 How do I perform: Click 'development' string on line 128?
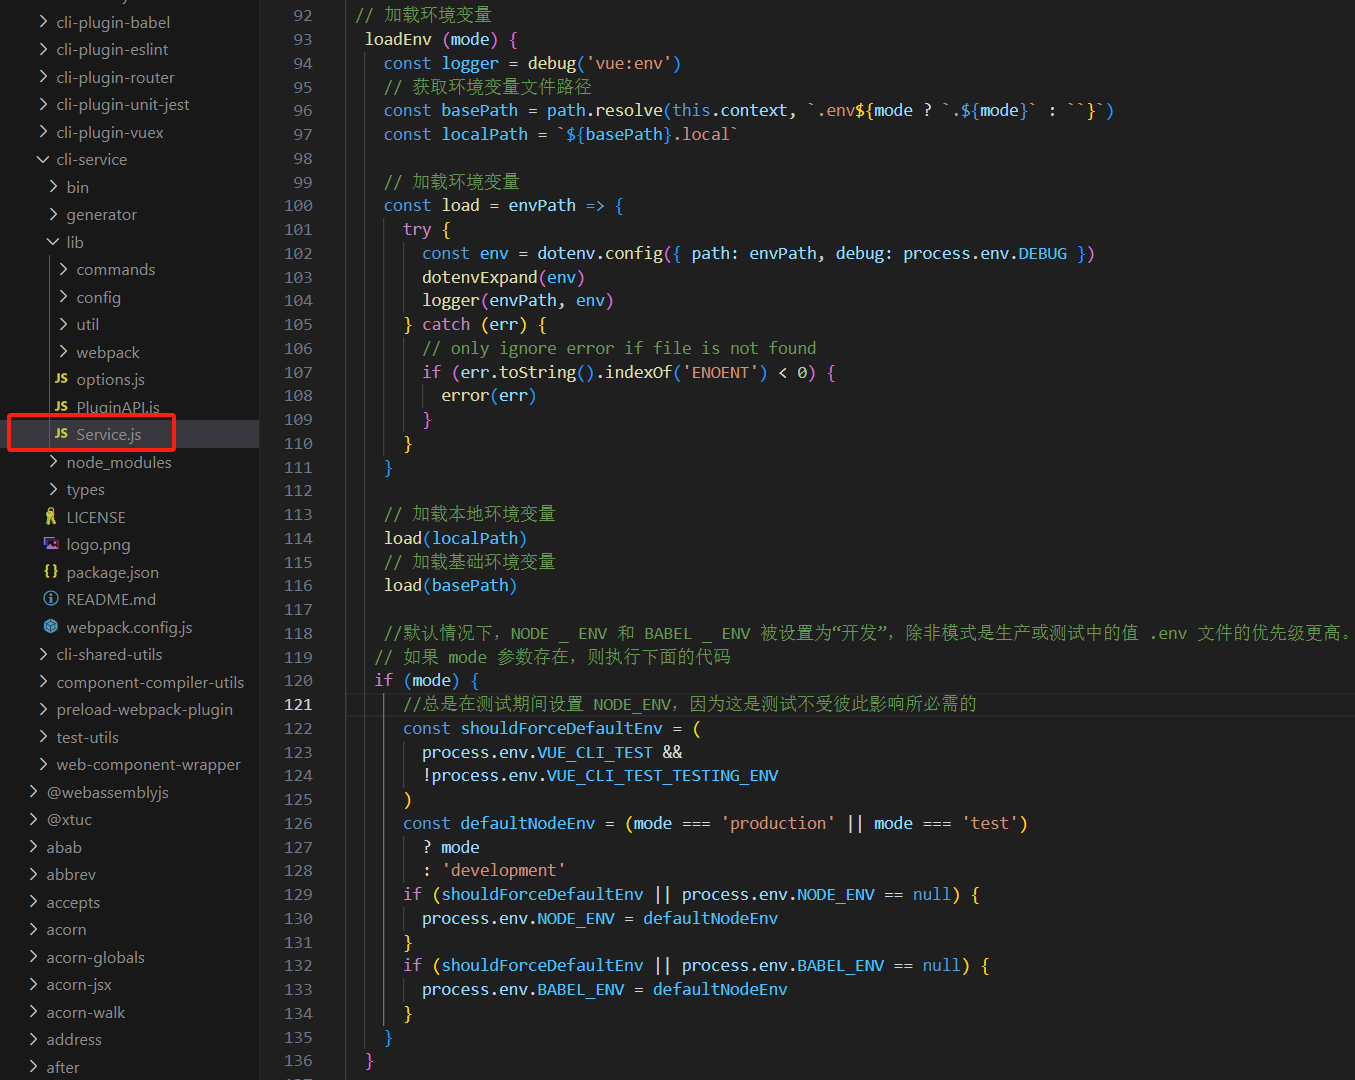(x=503, y=870)
